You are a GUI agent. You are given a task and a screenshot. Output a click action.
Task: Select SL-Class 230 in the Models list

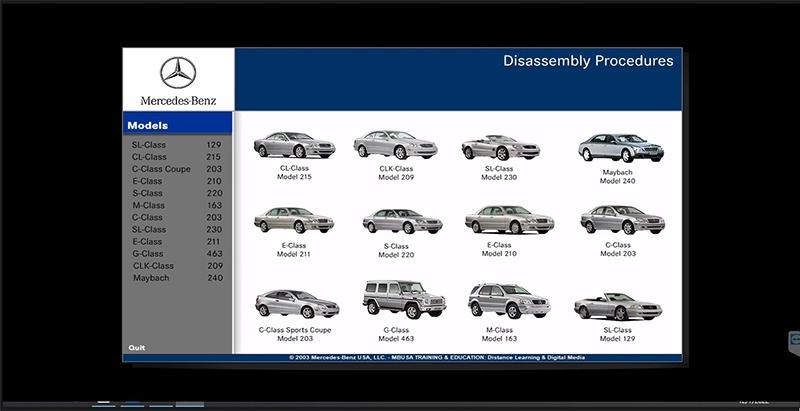click(177, 229)
